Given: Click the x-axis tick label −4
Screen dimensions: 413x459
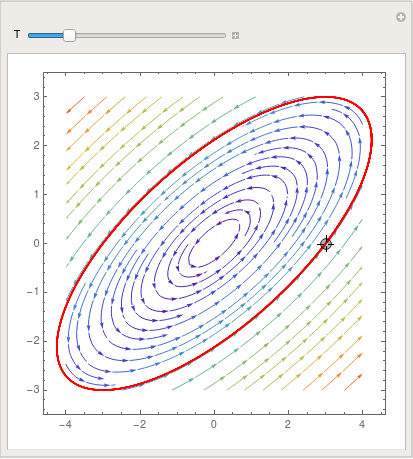Looking at the screenshot, I should coord(65,424).
